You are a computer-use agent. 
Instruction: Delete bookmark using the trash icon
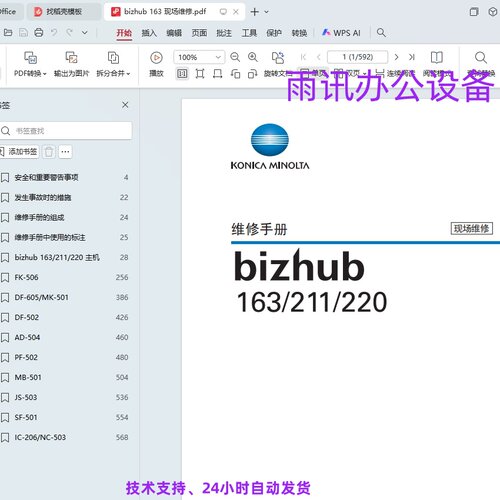point(49,152)
